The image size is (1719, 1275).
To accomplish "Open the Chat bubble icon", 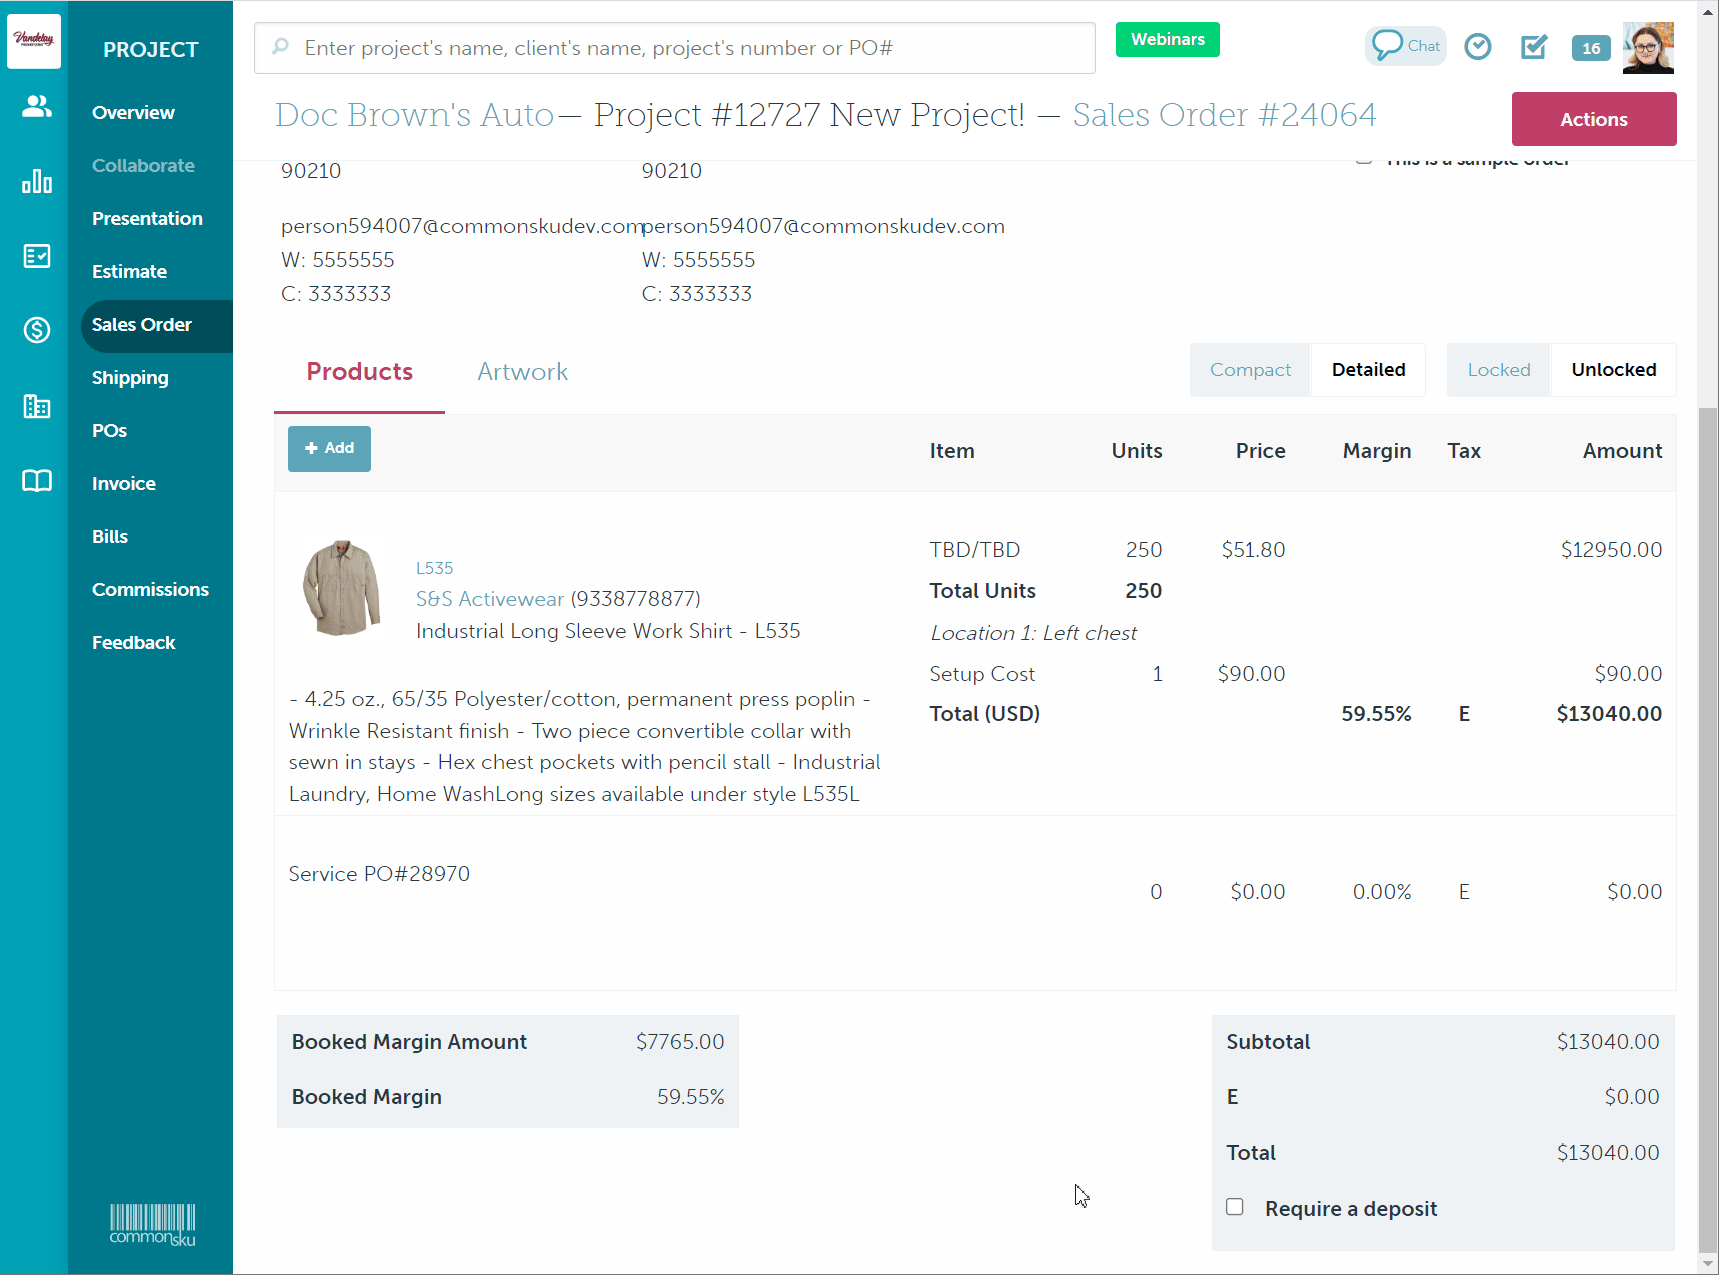I will click(x=1405, y=46).
